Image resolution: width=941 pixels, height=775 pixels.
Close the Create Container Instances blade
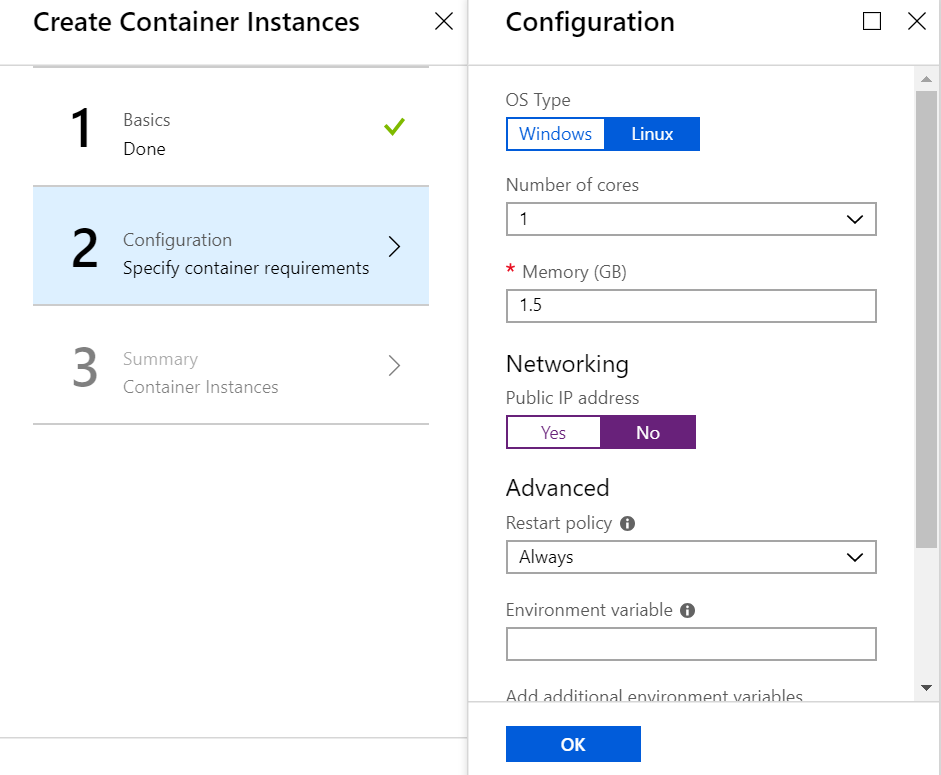pos(444,22)
